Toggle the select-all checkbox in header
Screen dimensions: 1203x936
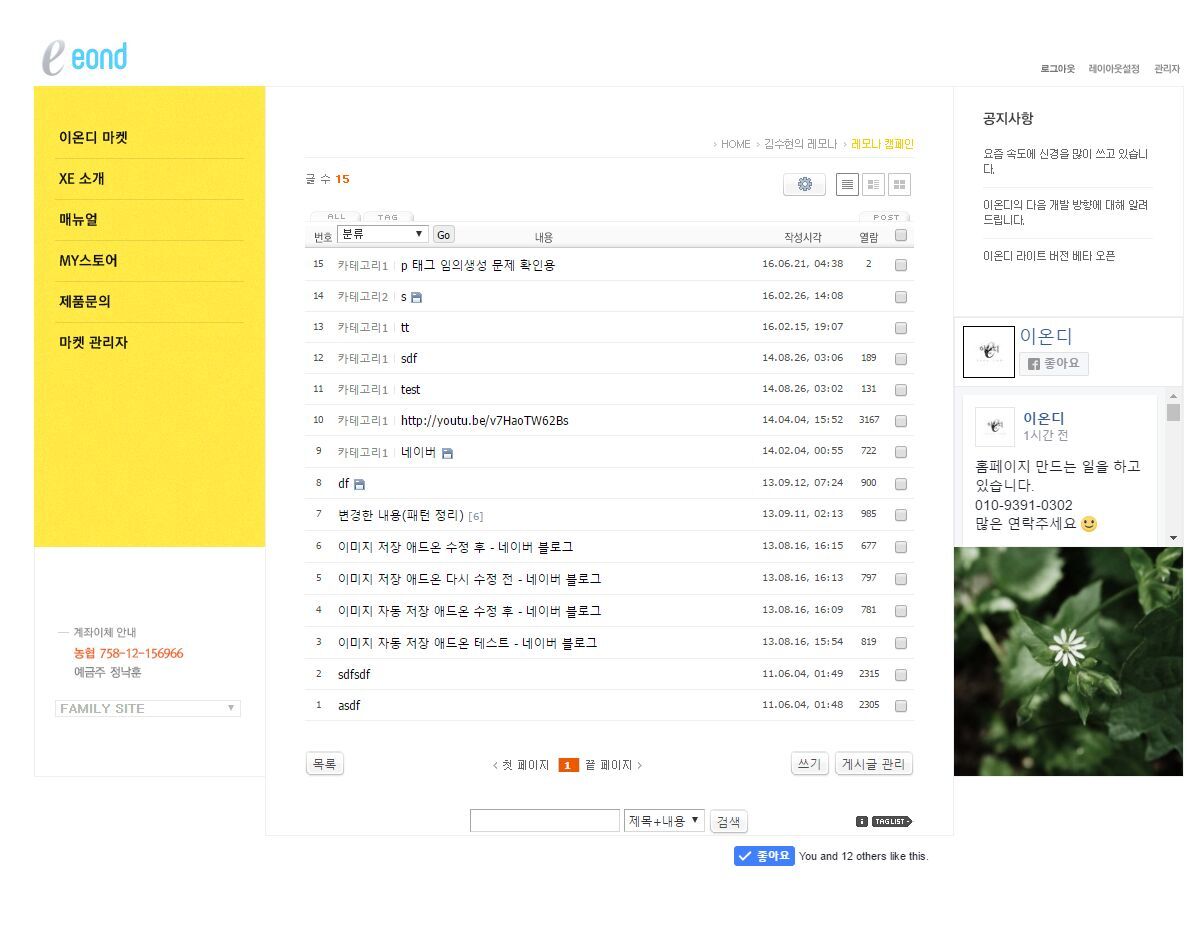tap(901, 236)
